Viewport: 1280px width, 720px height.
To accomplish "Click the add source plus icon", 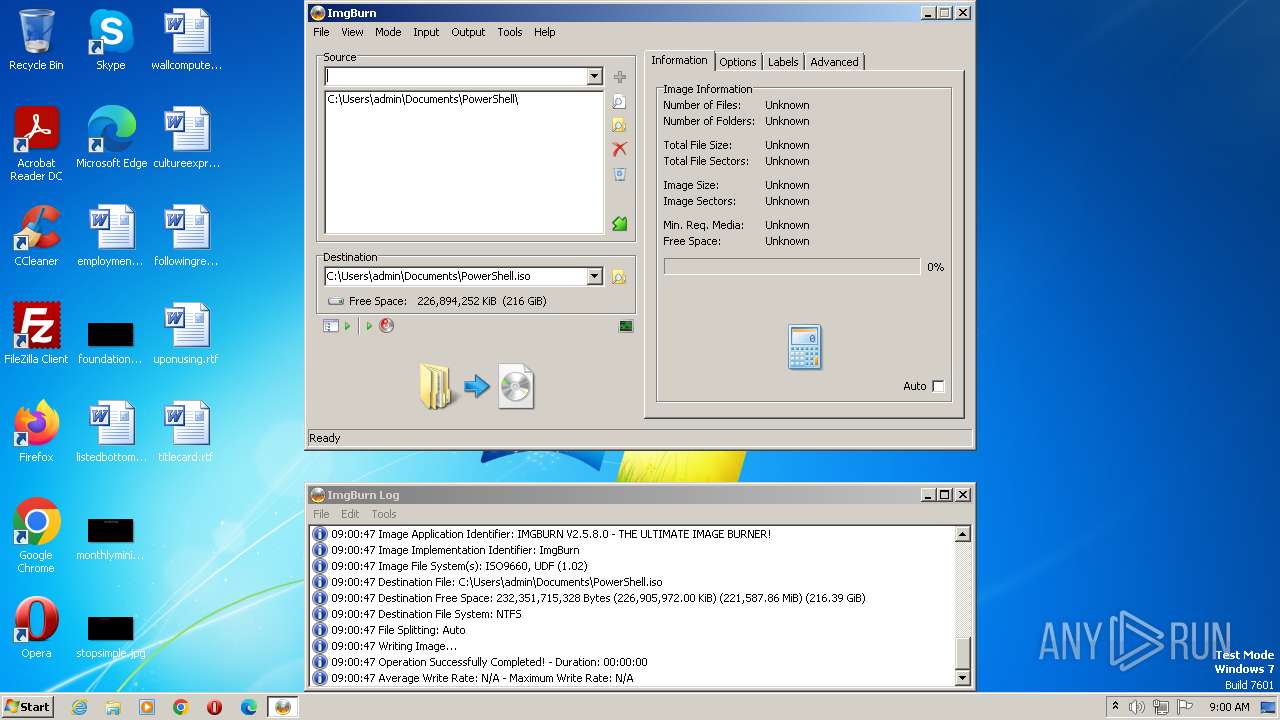I will [x=620, y=77].
